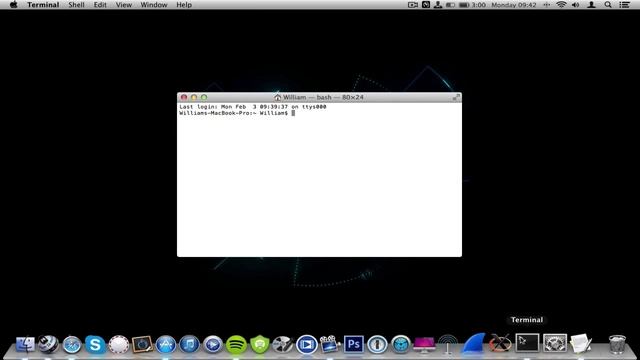Open the Terminal application menu
The height and width of the screenshot is (360, 640).
point(43,5)
